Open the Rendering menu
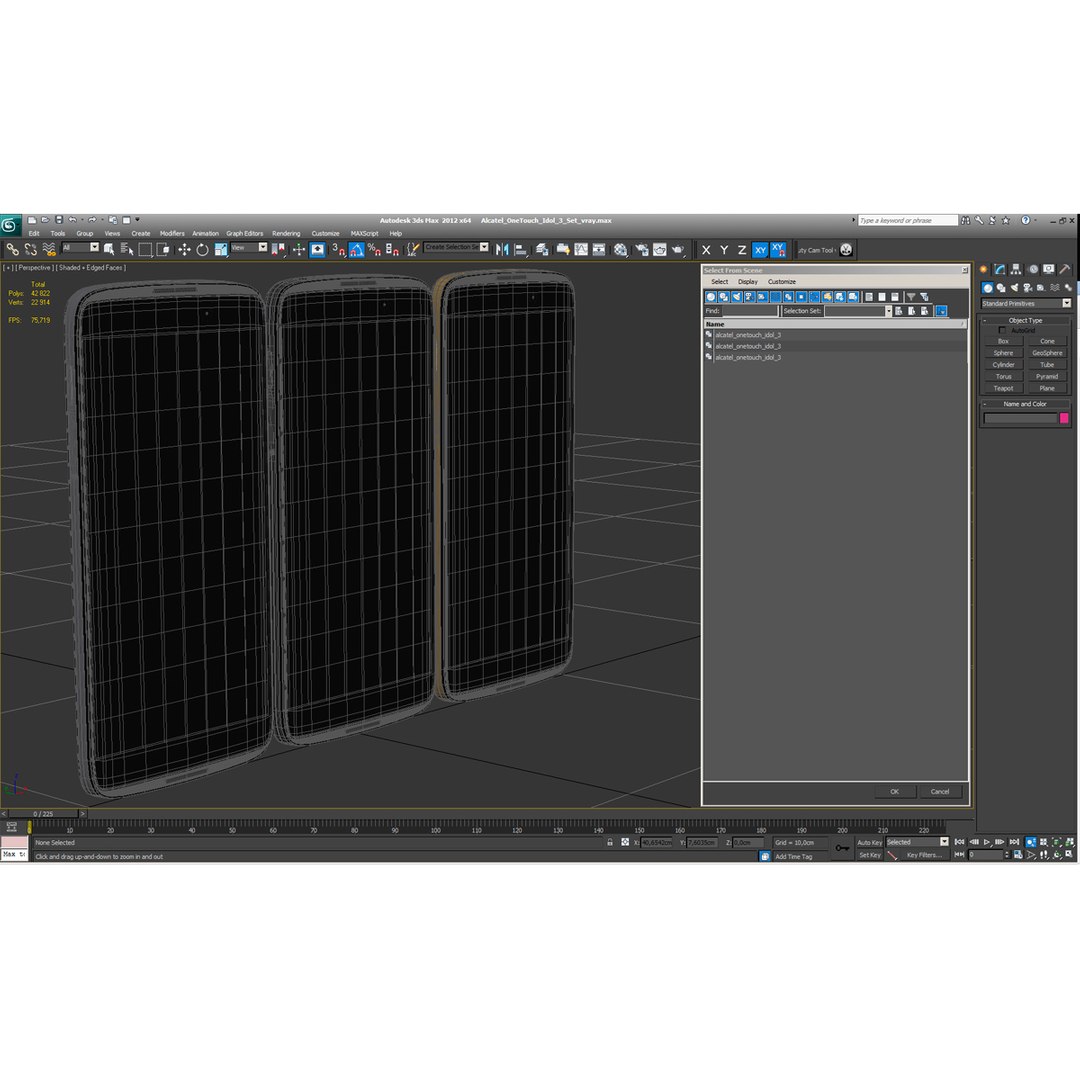Image resolution: width=1080 pixels, height=1080 pixels. 286,233
